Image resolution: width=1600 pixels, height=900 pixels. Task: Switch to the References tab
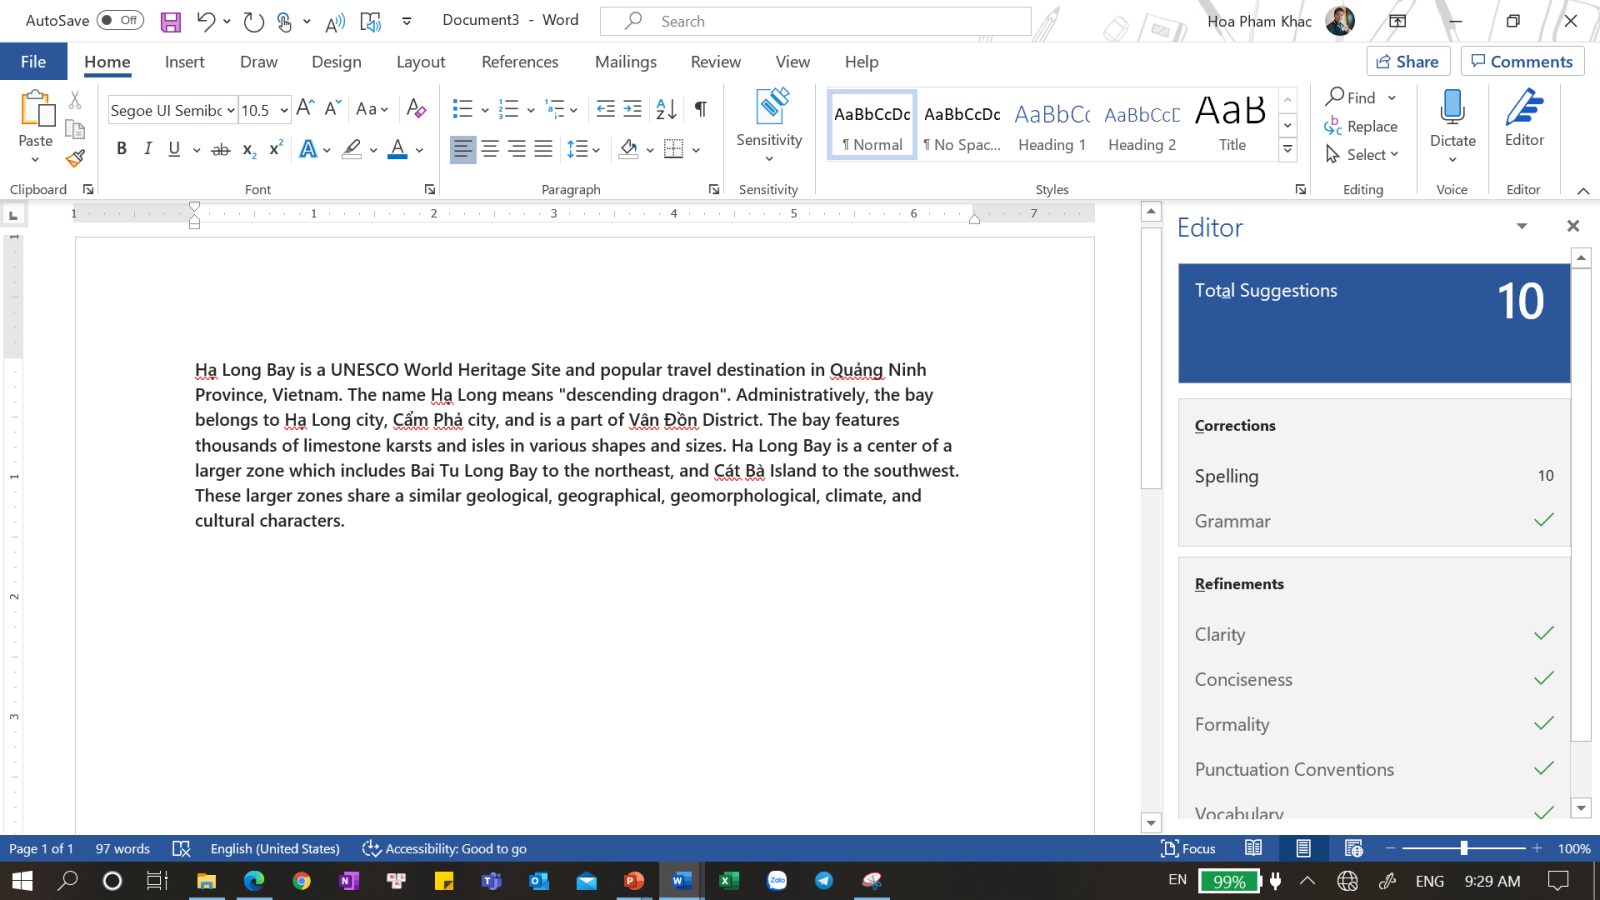519,62
